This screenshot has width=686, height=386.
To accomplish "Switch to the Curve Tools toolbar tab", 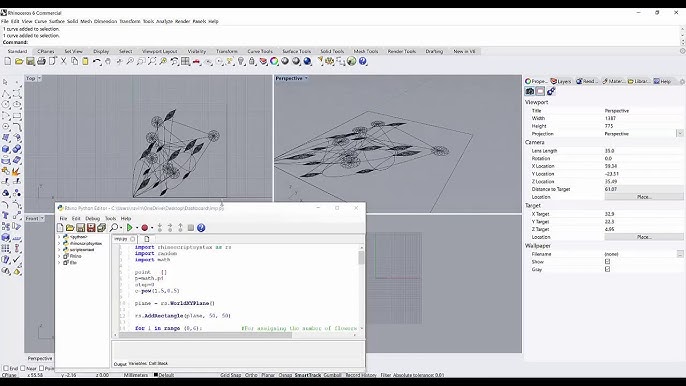I will click(x=260, y=51).
